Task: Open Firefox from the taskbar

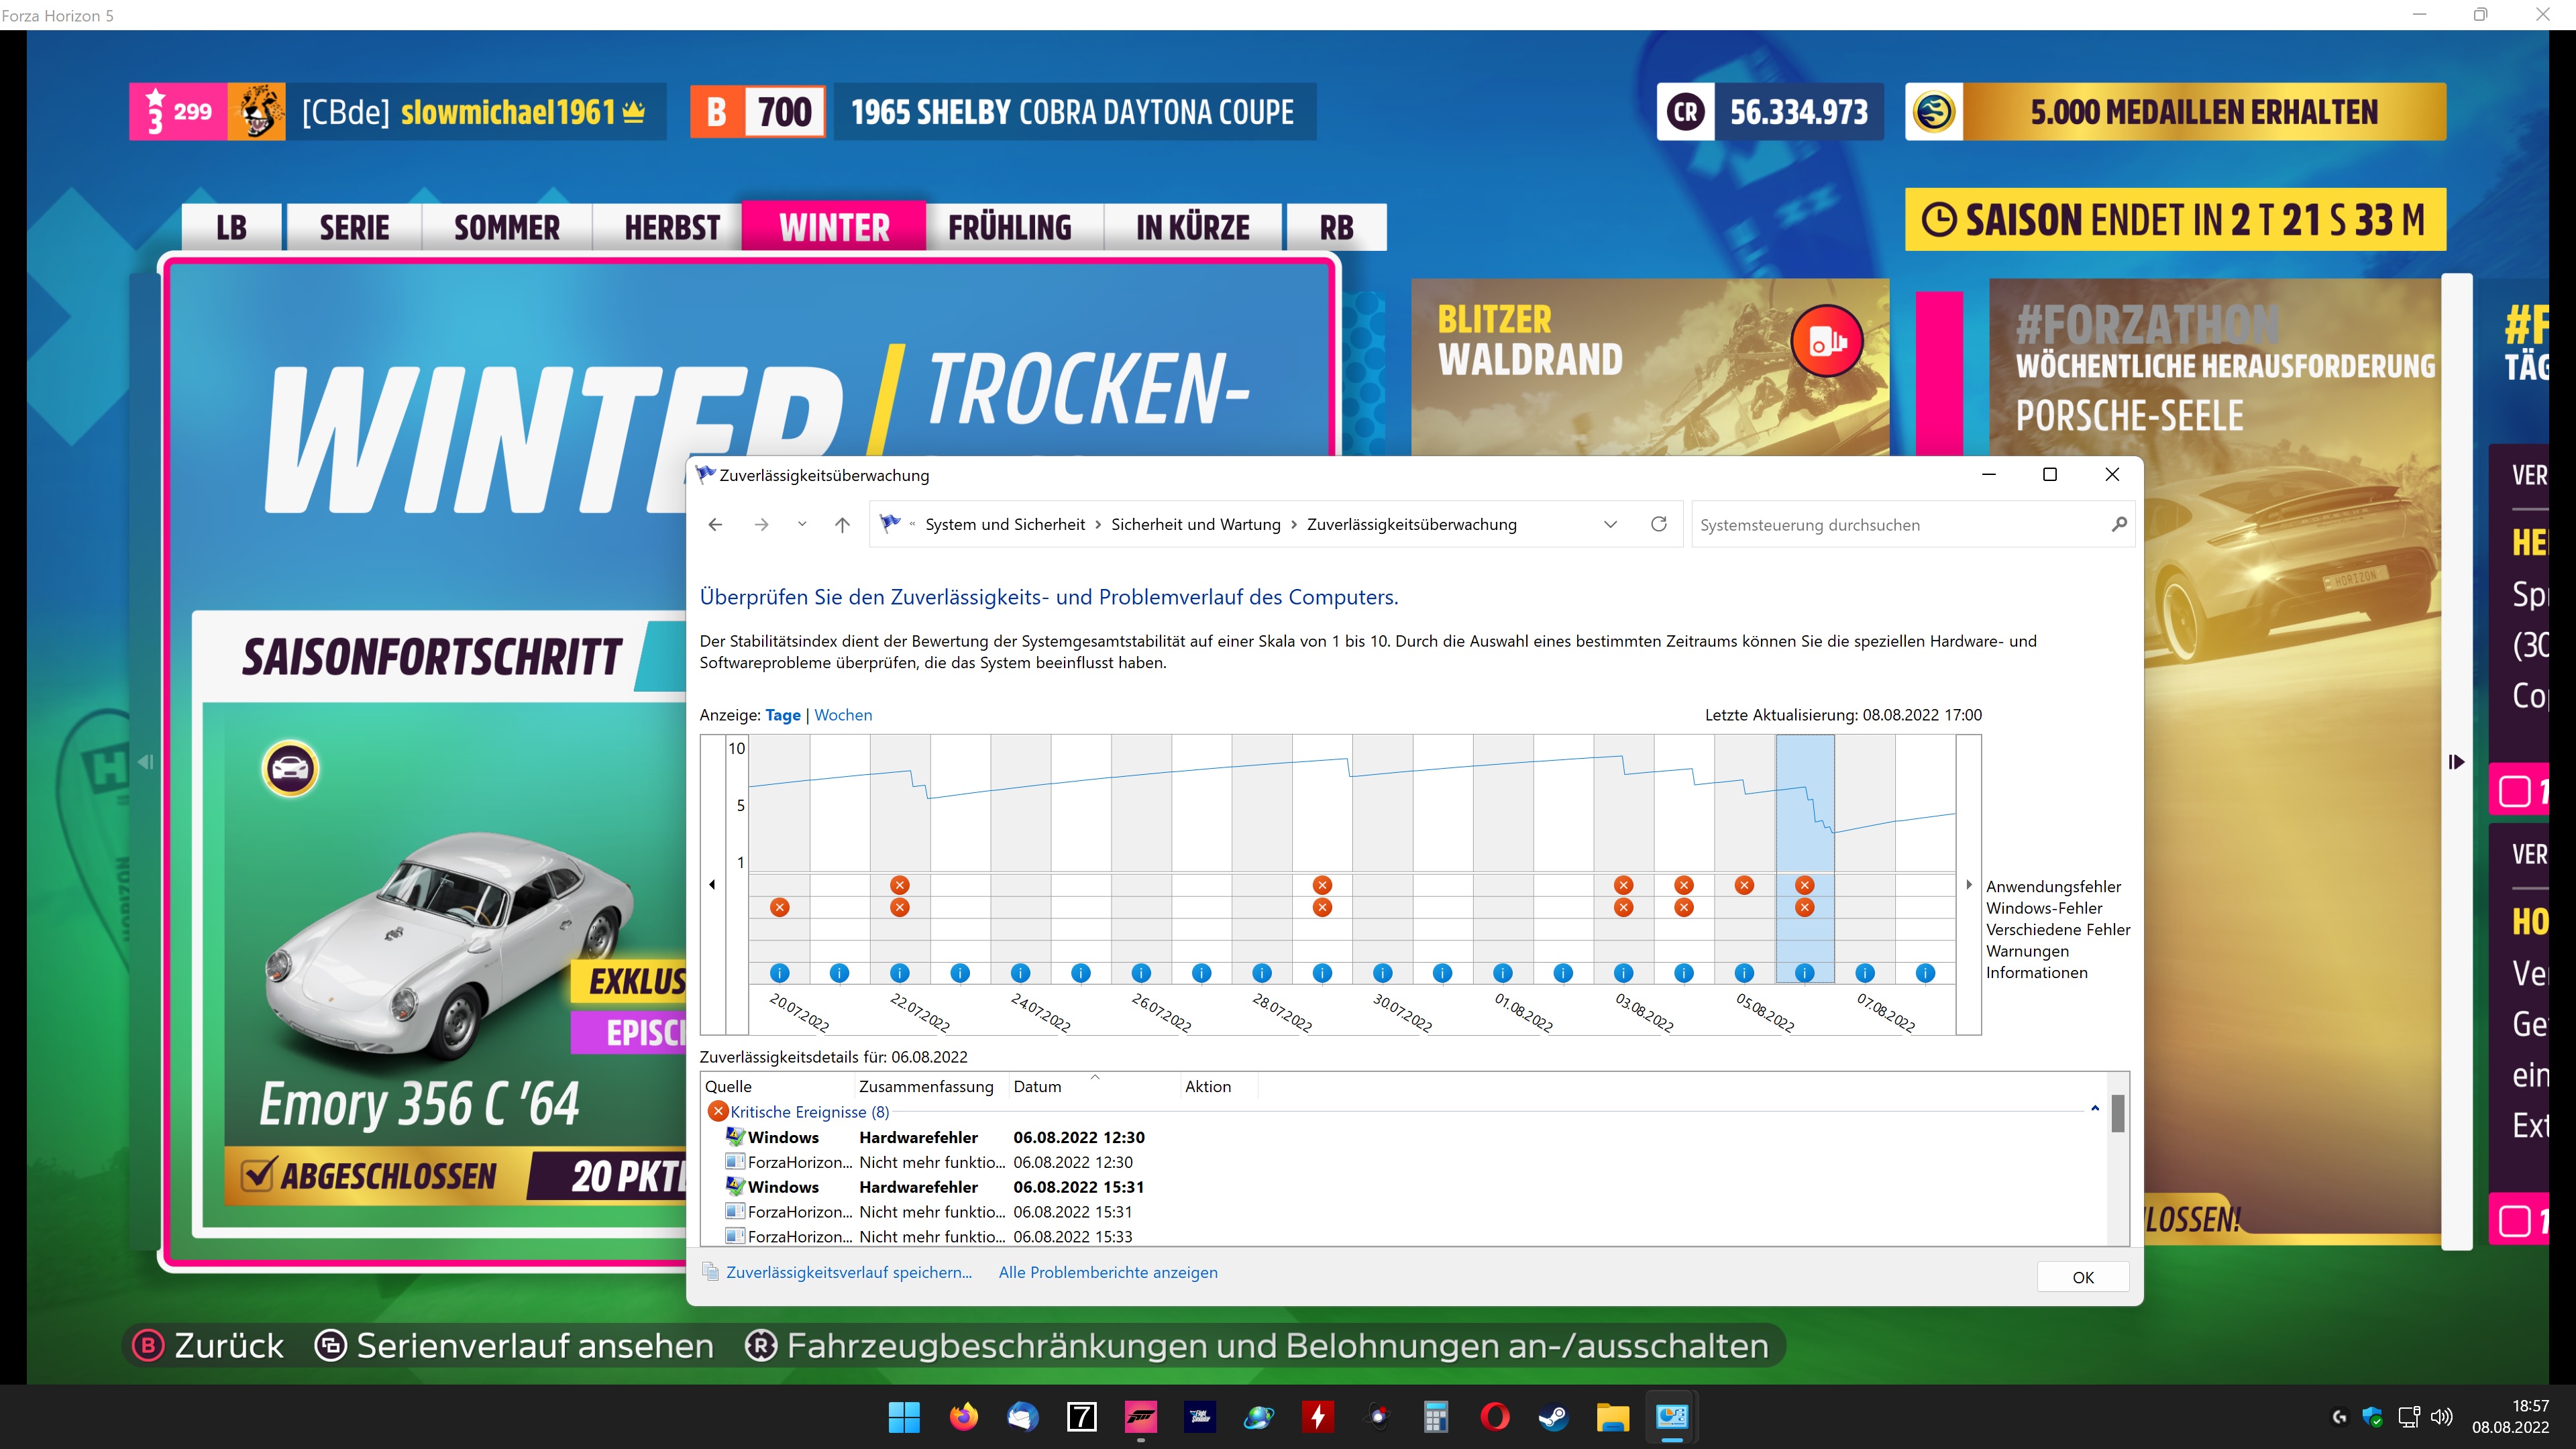Action: point(963,1417)
